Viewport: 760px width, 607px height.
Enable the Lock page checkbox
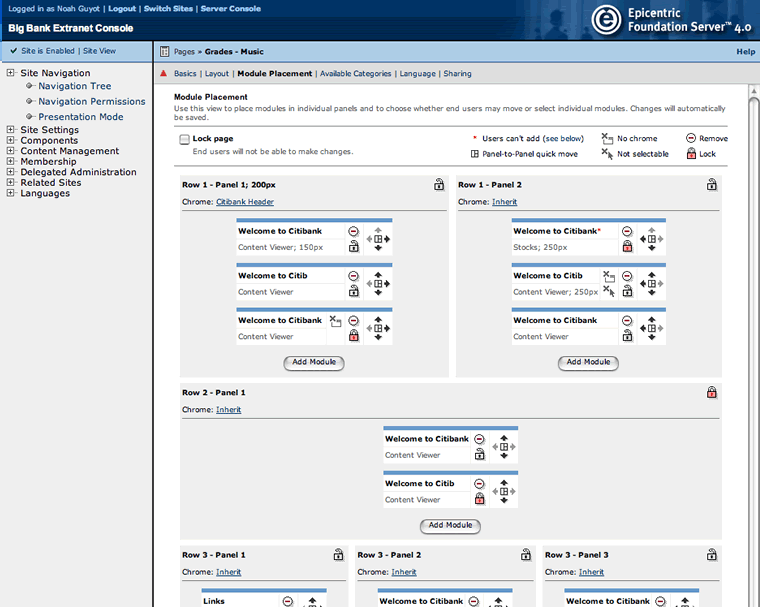click(x=184, y=140)
